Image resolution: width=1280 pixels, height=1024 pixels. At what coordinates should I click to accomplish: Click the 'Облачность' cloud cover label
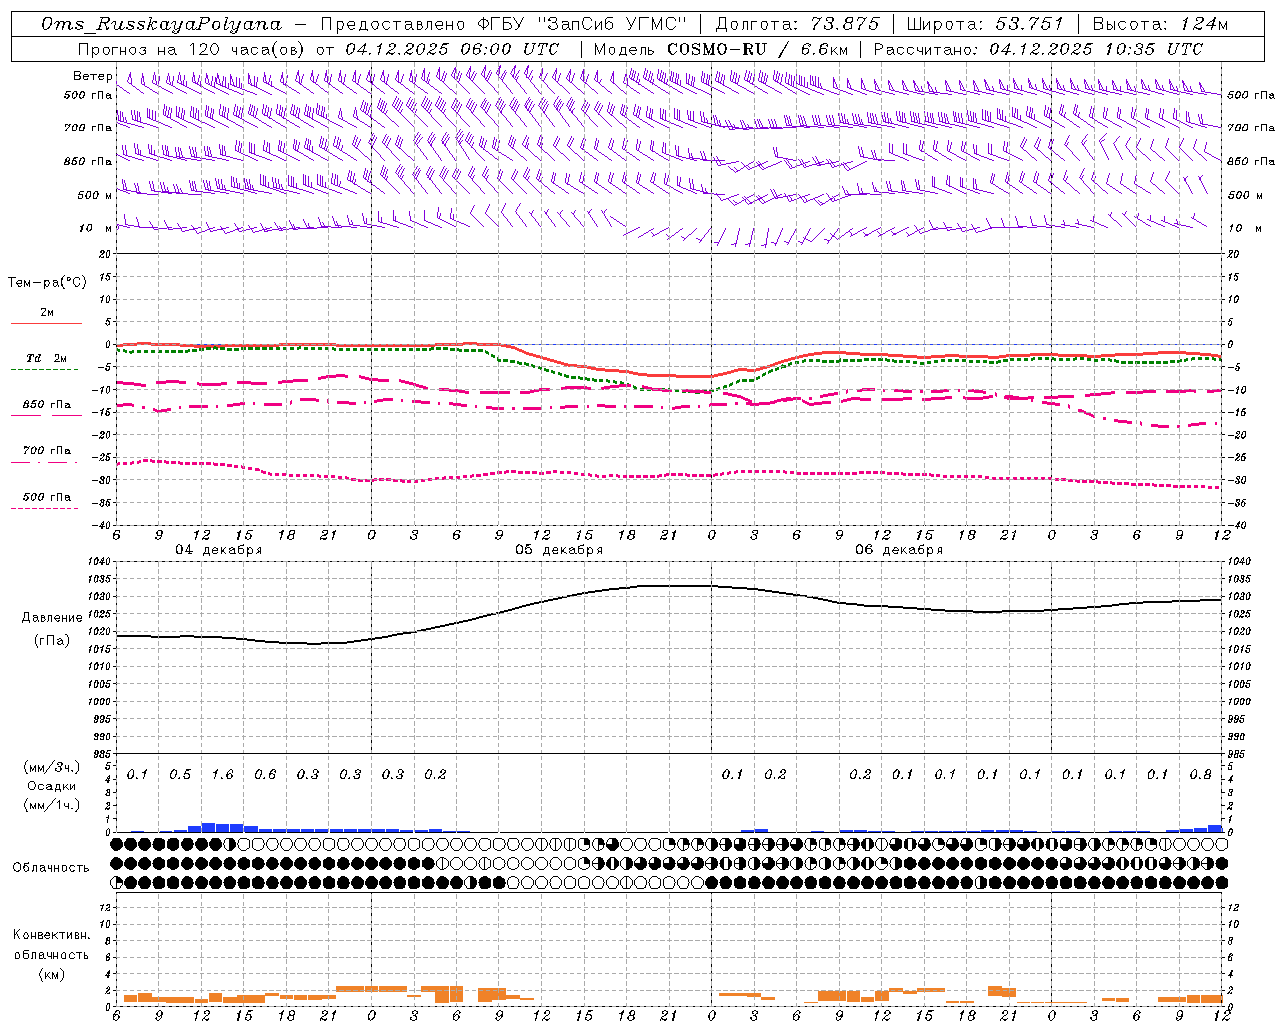click(51, 868)
